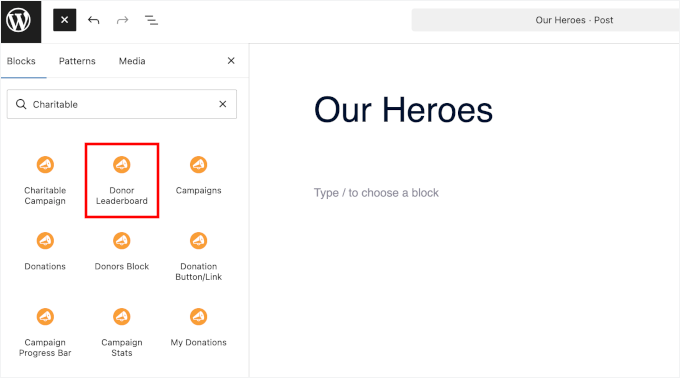Open the document overview list
This screenshot has width=680, height=378.
[151, 20]
